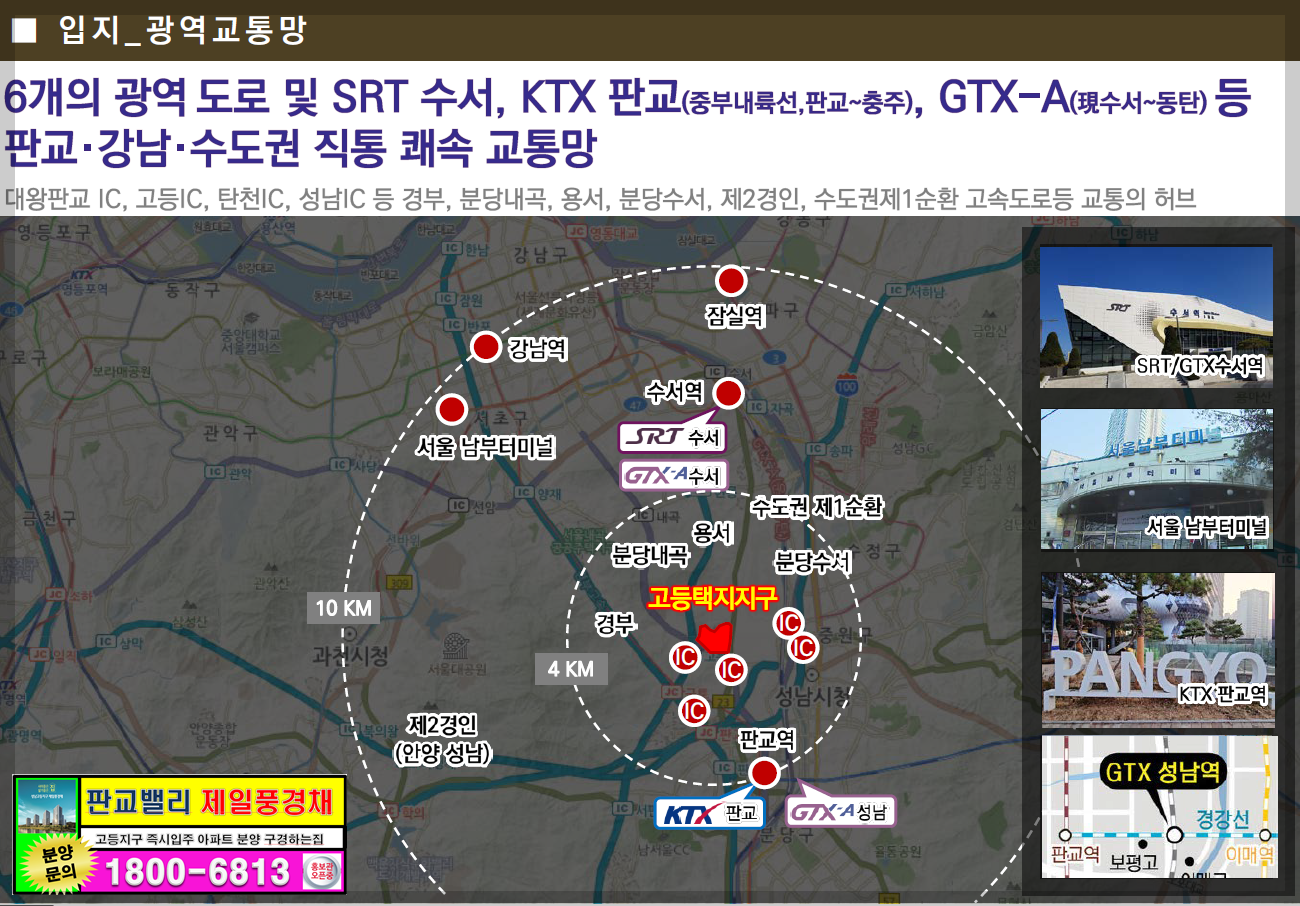The width and height of the screenshot is (1300, 906).
Task: Click the 수도권 제1순환 road label
Action: tap(817, 508)
